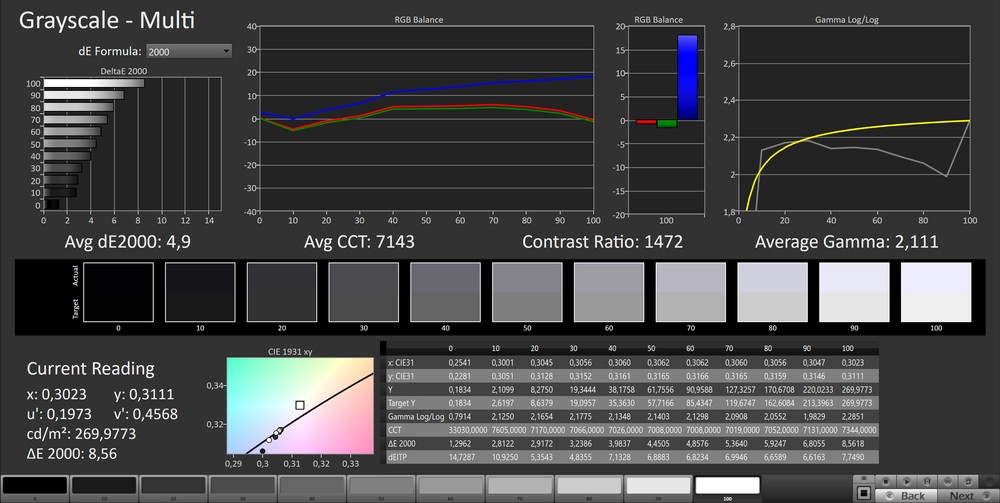Click the Back button
1000x503 pixels.
tap(905, 495)
